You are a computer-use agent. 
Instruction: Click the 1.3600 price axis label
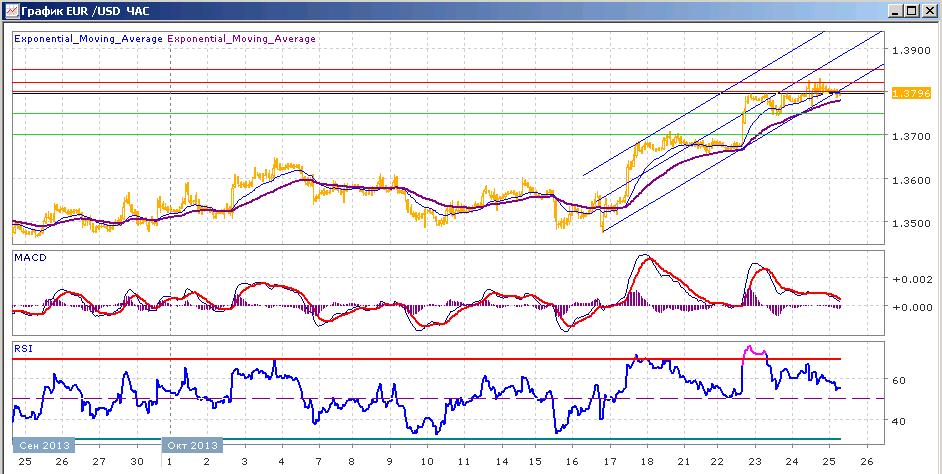[x=910, y=180]
